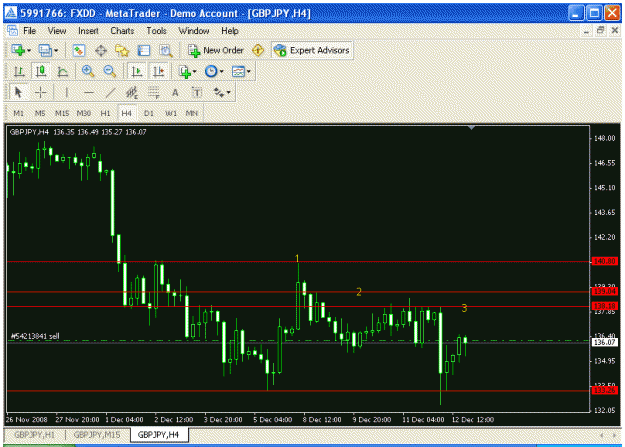Click the New Order button
Viewport: 625px width, 447px height.
point(216,50)
